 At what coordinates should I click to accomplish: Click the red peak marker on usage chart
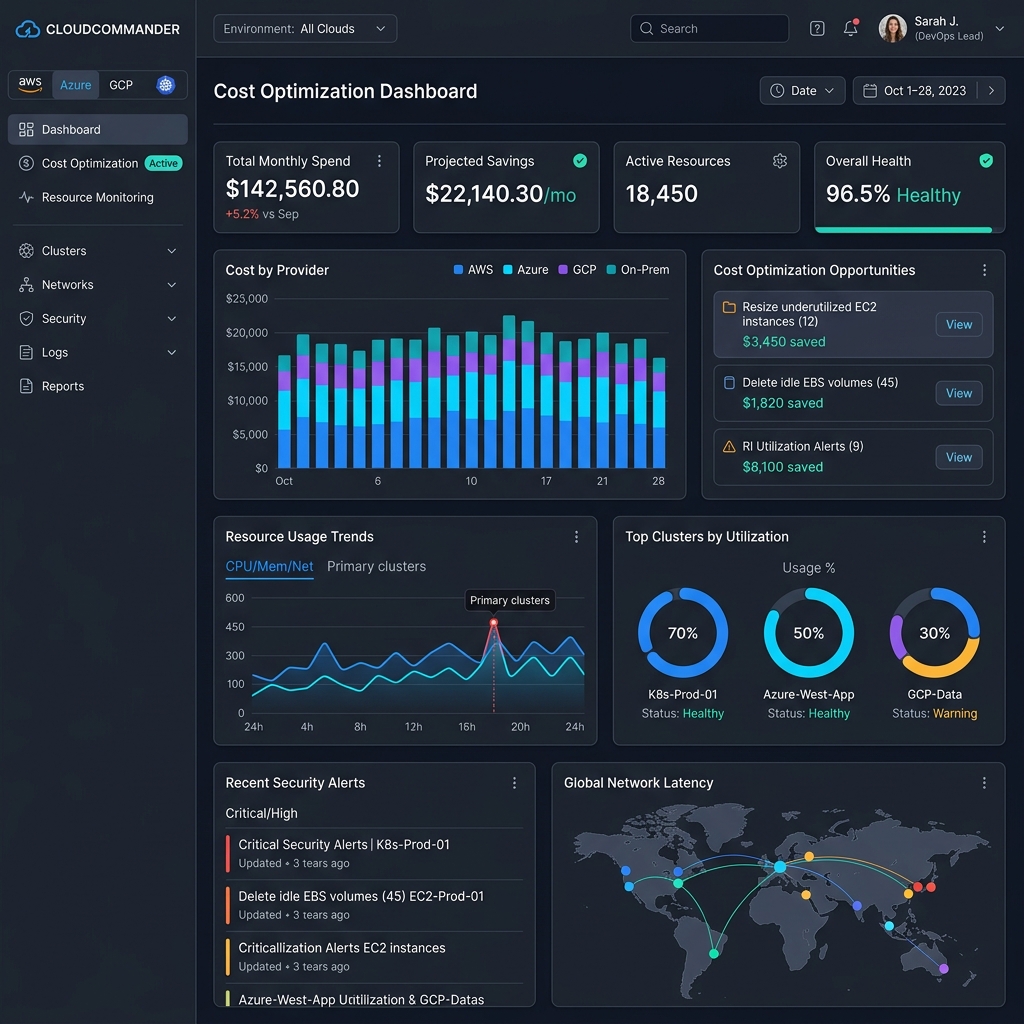(494, 622)
